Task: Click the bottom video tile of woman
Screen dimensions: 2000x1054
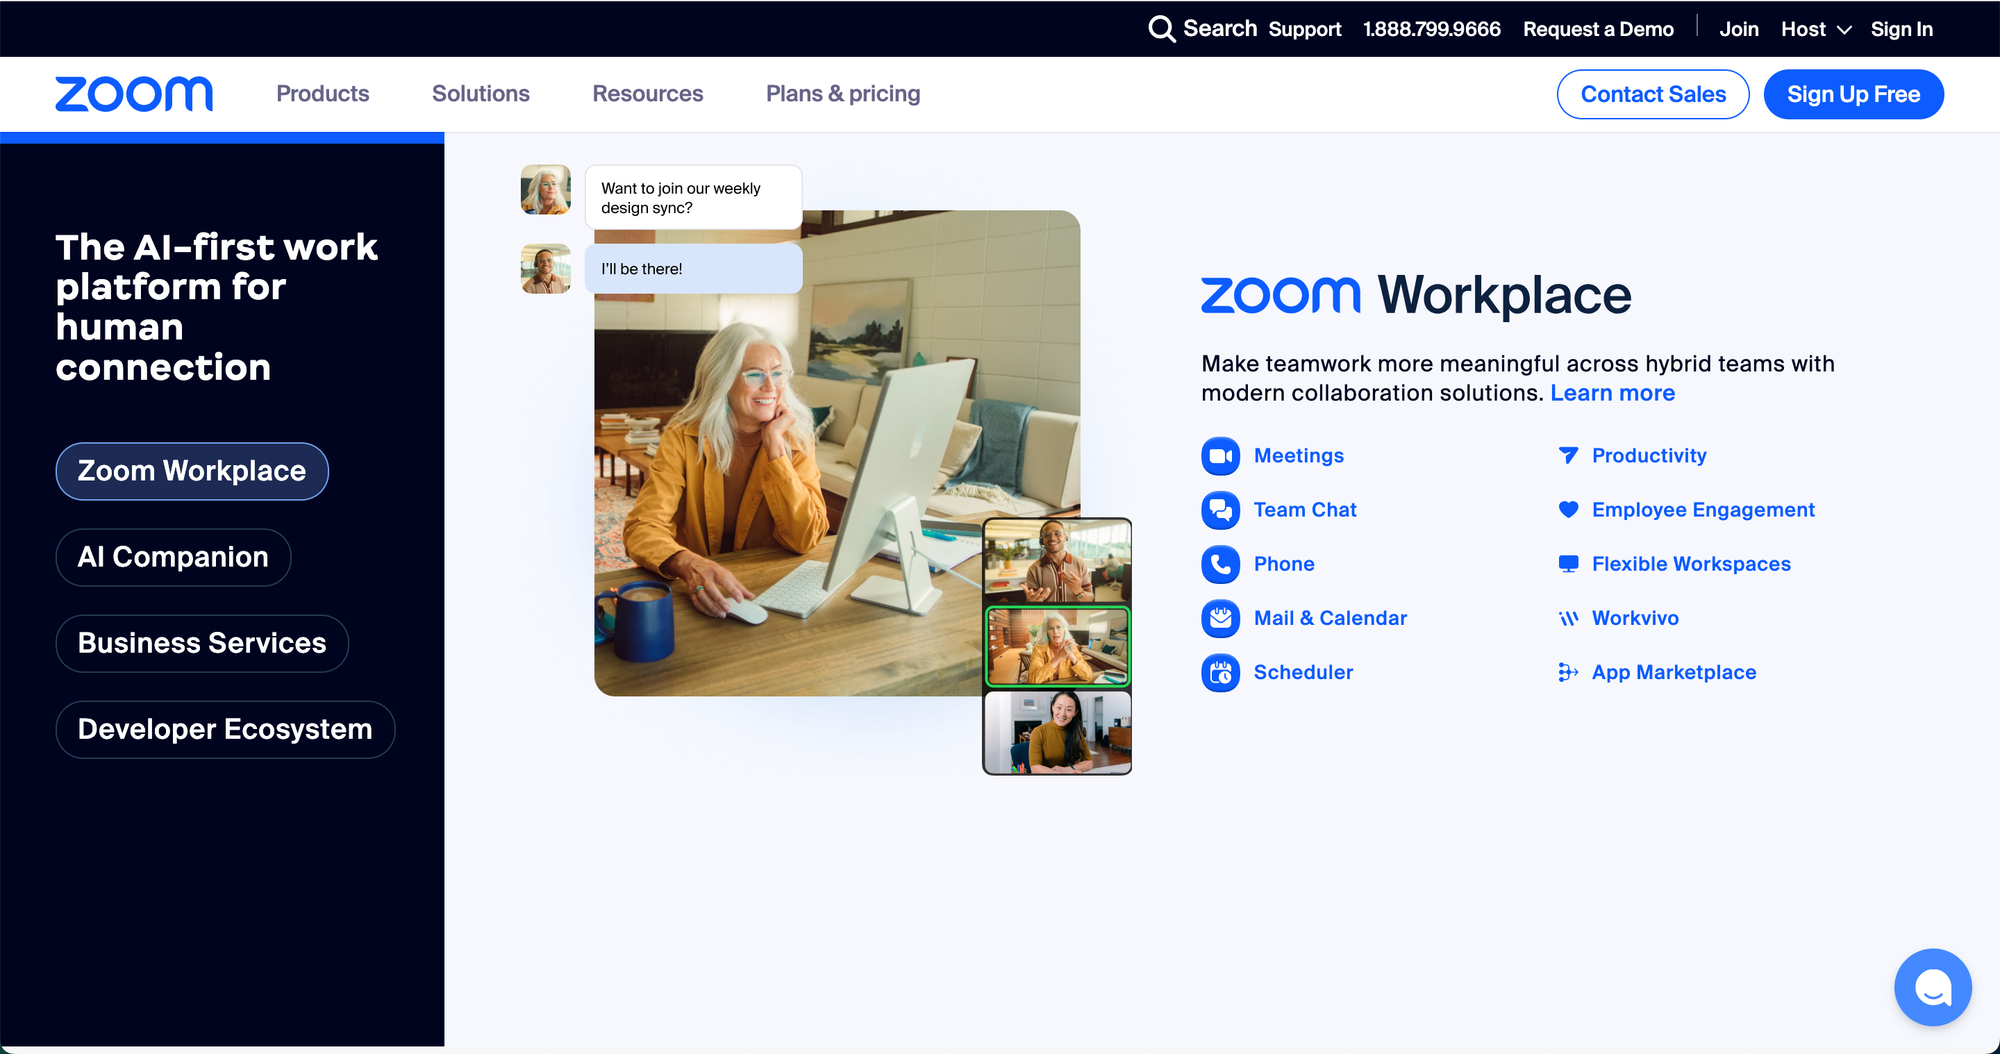Action: [x=1057, y=732]
